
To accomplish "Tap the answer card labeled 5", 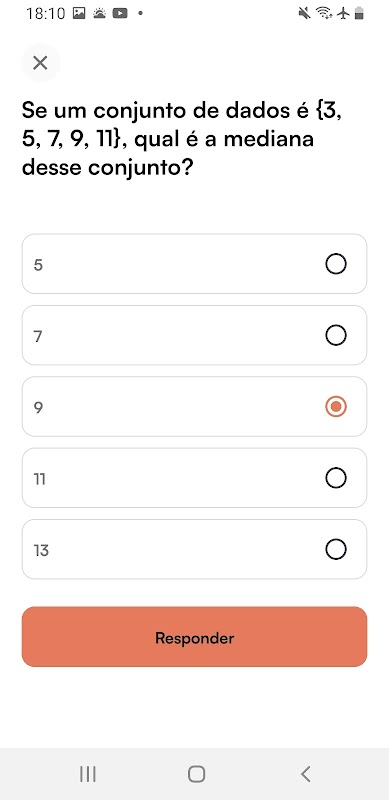I will (x=194, y=264).
